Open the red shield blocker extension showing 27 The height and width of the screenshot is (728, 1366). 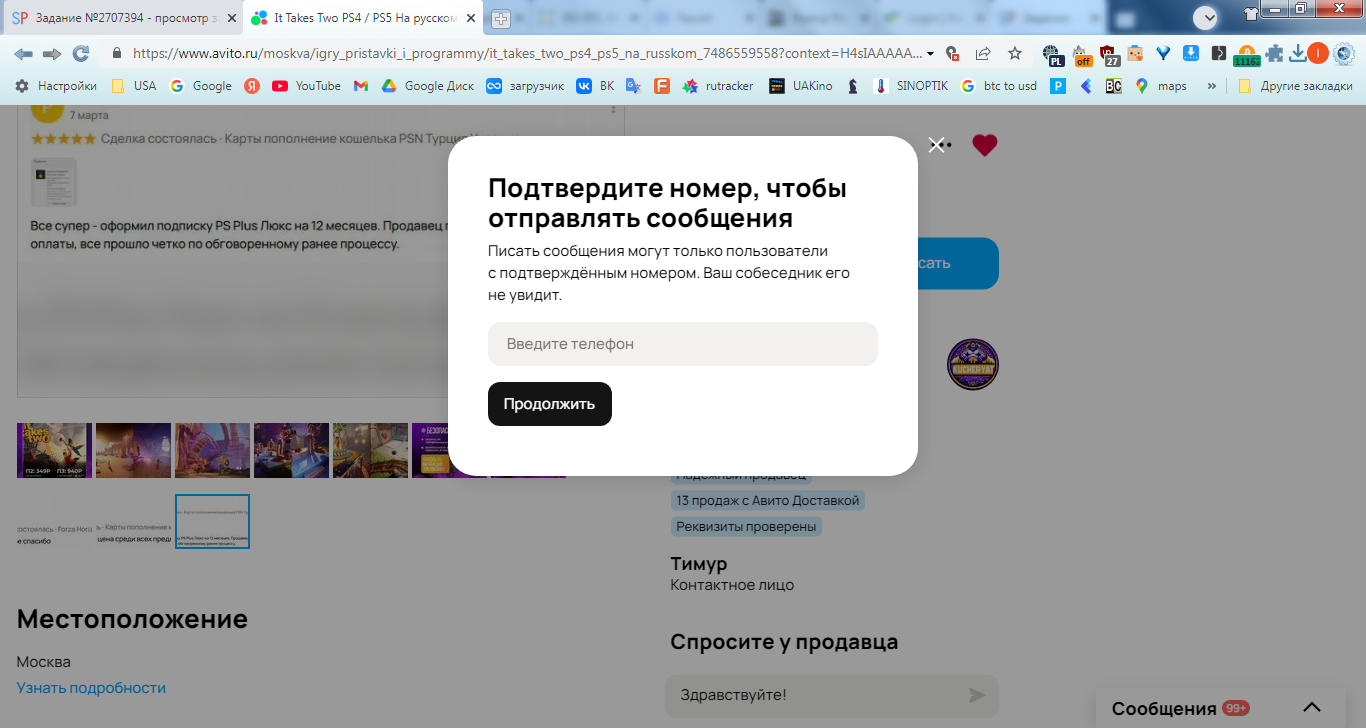[1109, 54]
